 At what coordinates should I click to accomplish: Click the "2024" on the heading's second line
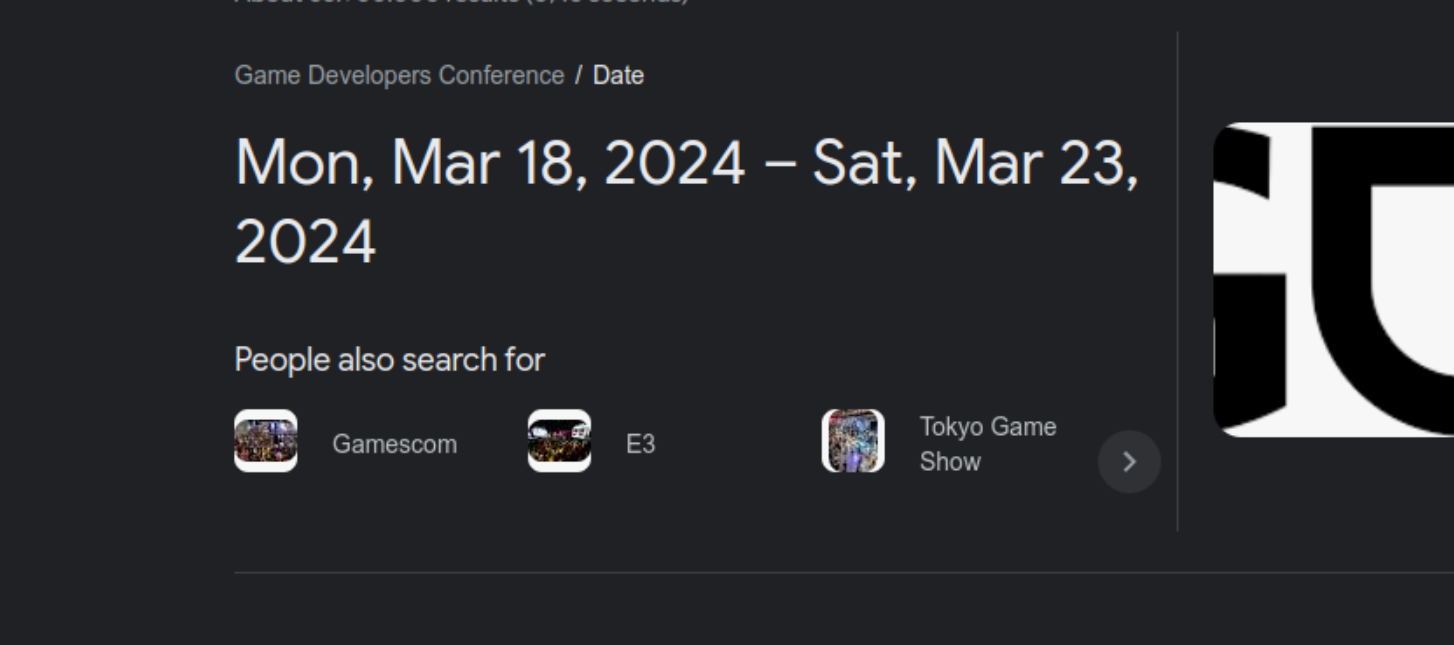pos(305,241)
